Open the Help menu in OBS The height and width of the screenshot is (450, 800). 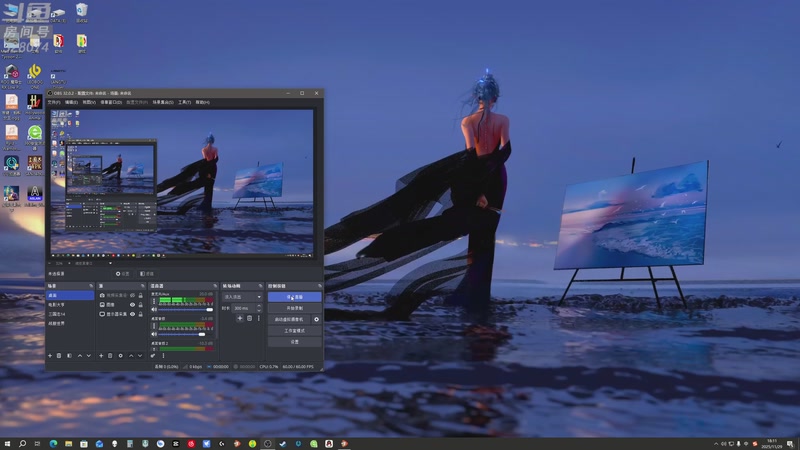202,102
